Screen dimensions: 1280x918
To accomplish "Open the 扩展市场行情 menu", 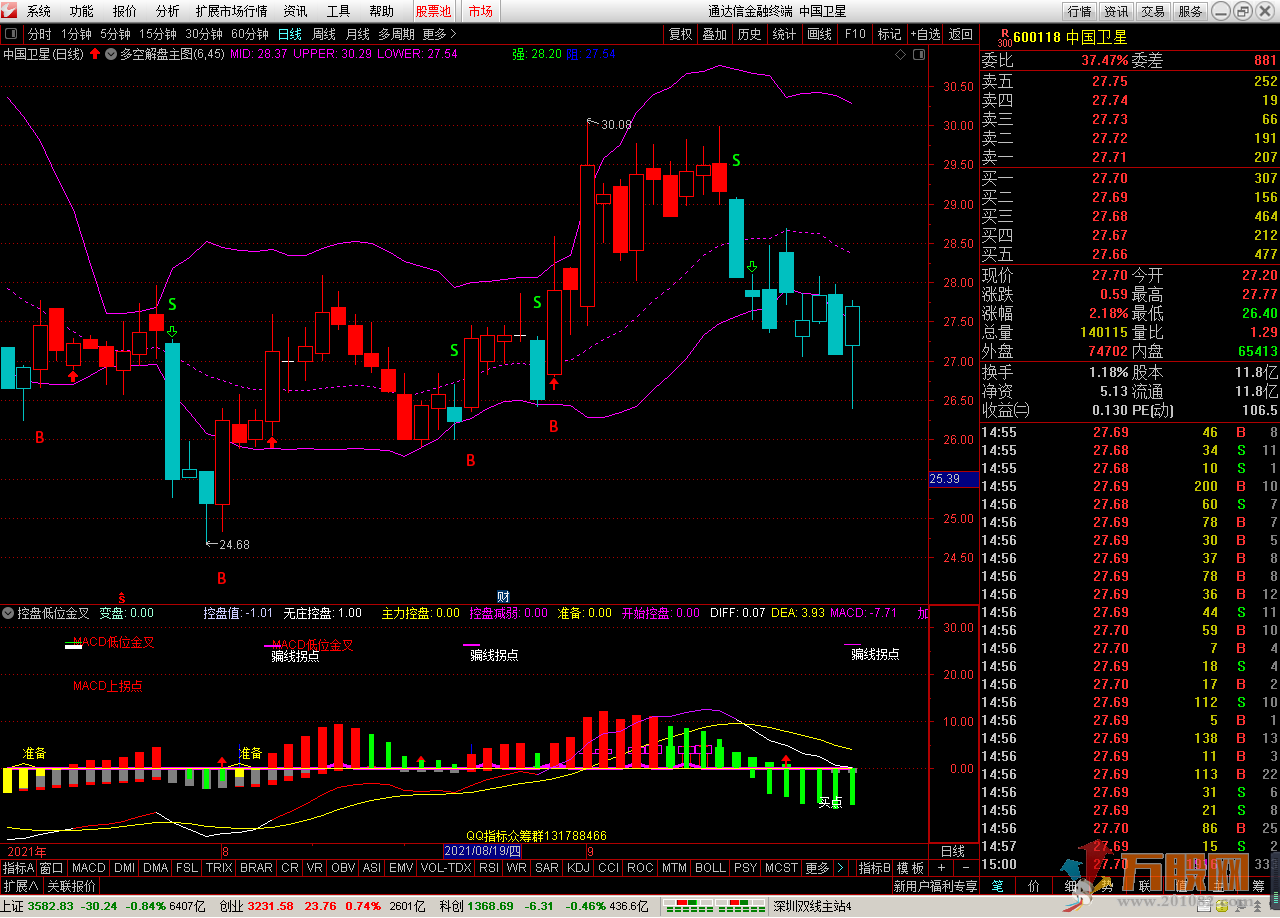I will [x=231, y=11].
